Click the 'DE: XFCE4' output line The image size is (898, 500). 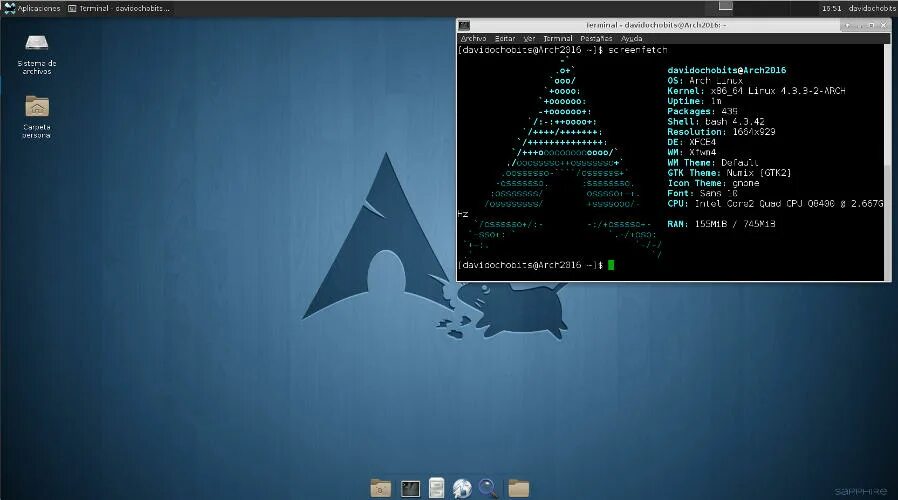pyautogui.click(x=692, y=143)
